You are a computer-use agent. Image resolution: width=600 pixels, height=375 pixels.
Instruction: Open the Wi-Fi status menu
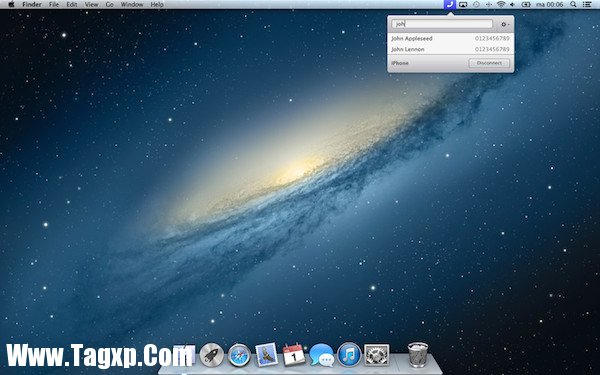501,5
